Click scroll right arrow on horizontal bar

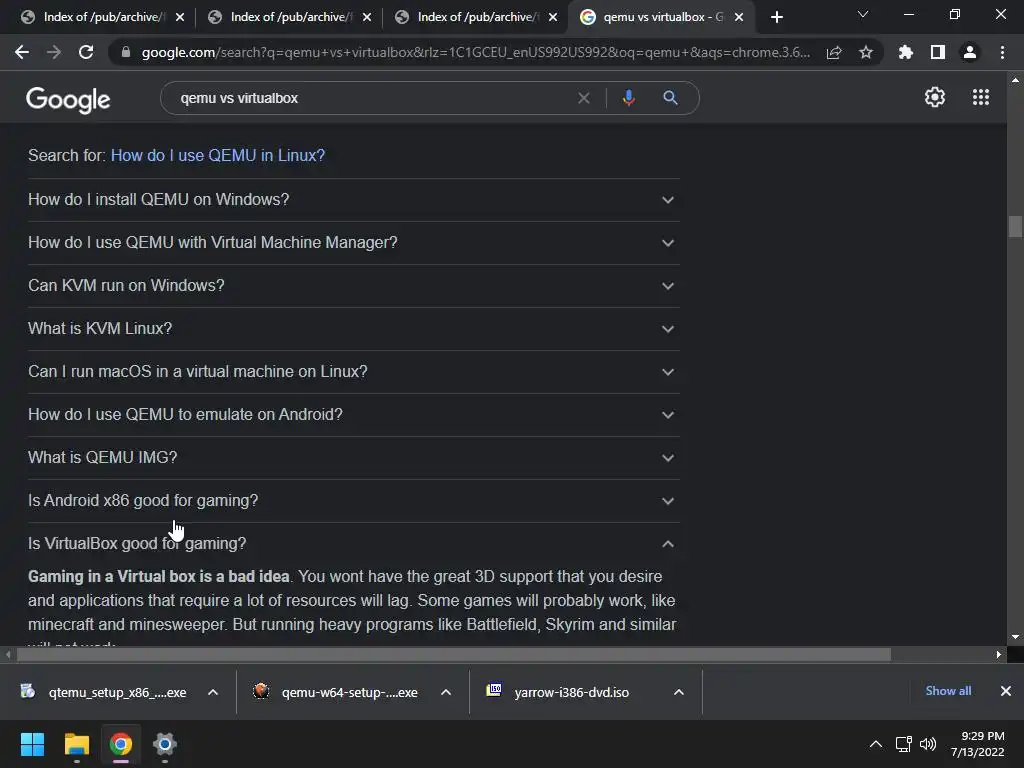(x=999, y=654)
